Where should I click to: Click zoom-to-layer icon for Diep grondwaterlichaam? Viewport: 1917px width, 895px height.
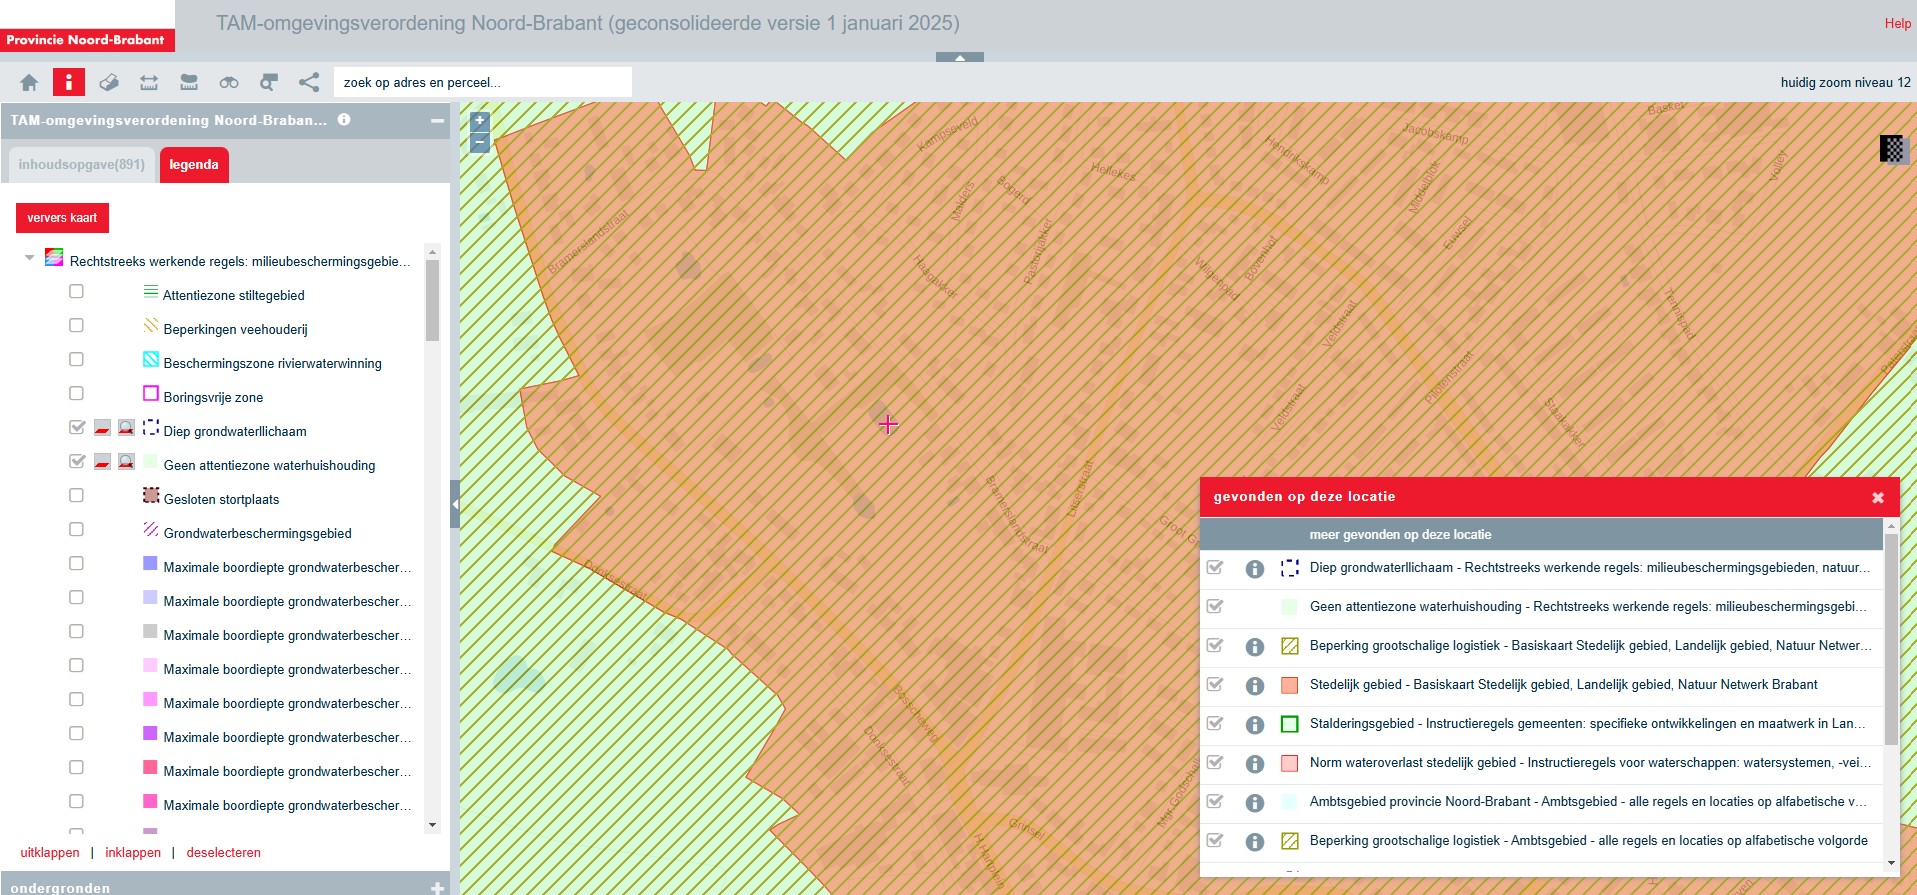pyautogui.click(x=126, y=428)
